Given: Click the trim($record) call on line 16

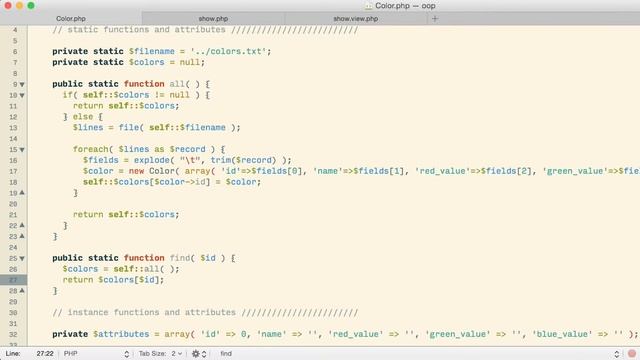Looking at the screenshot, I should click(x=243, y=160).
